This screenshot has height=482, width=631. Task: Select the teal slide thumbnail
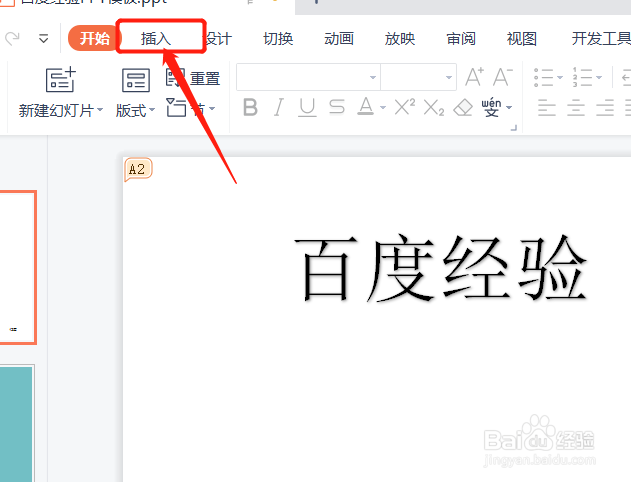(17, 423)
